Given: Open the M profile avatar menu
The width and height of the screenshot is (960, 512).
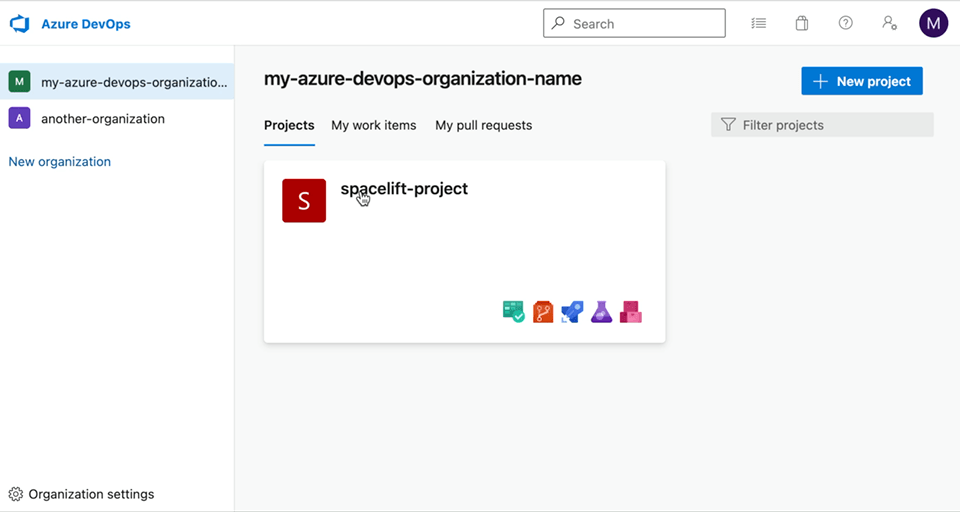Looking at the screenshot, I should pyautogui.click(x=933, y=24).
